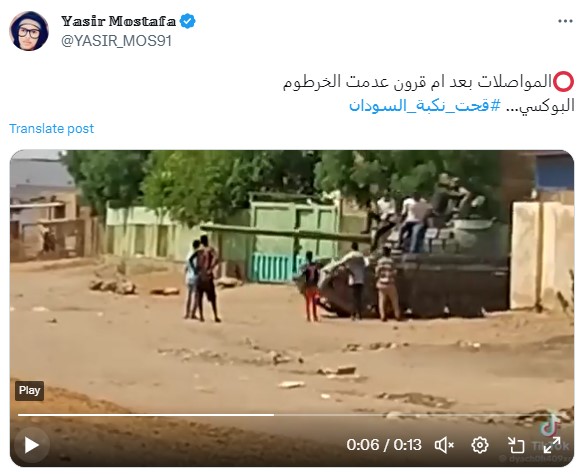
Task: Click the red circle emoji in the post
Action: click(564, 82)
